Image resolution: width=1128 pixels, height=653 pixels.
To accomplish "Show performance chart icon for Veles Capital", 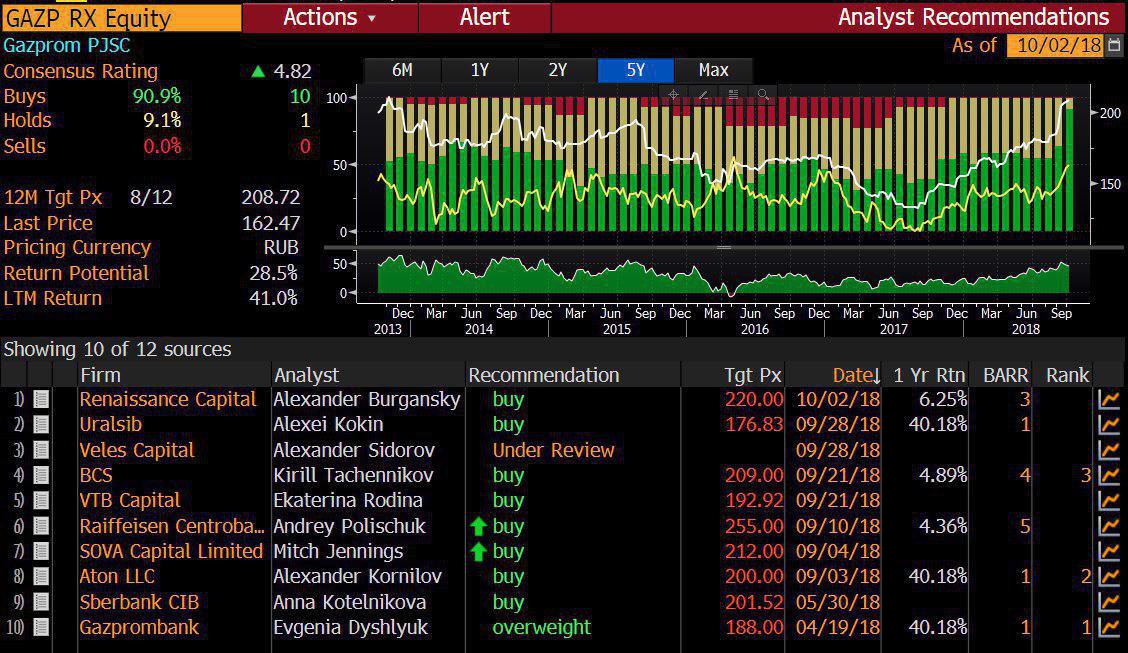I will (1109, 450).
